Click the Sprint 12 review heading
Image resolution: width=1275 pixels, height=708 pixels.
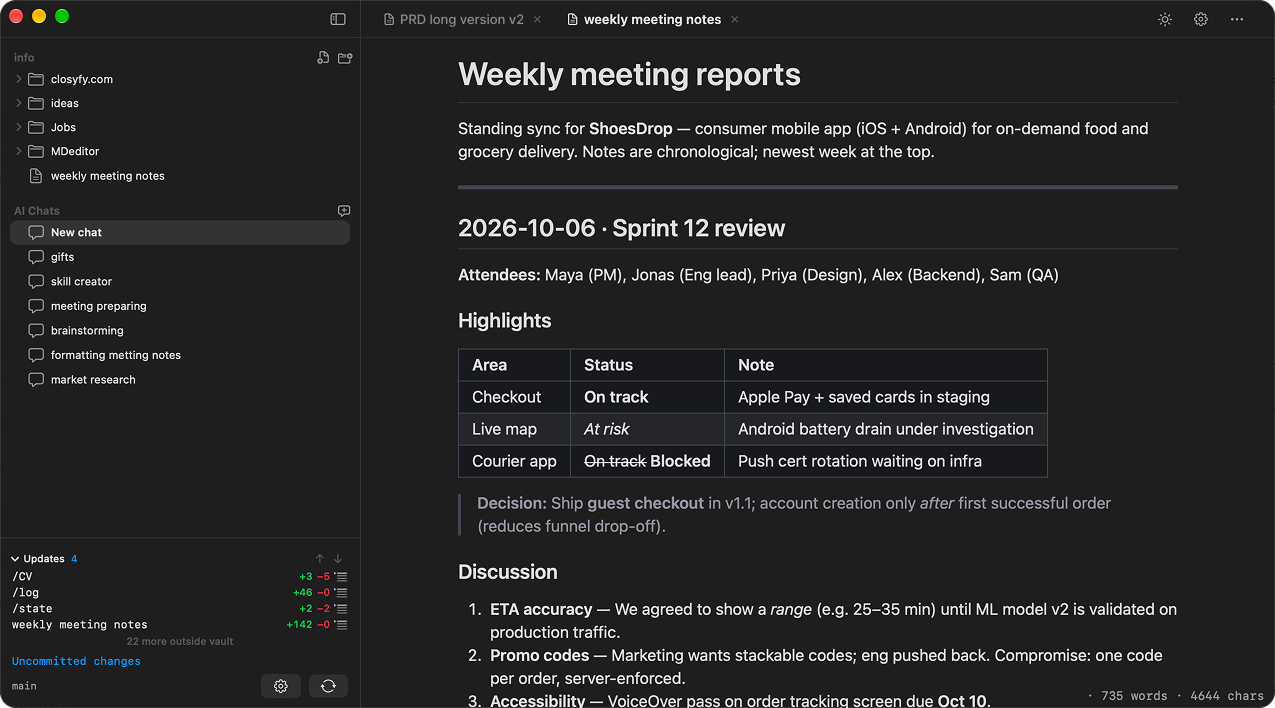pyautogui.click(x=621, y=228)
